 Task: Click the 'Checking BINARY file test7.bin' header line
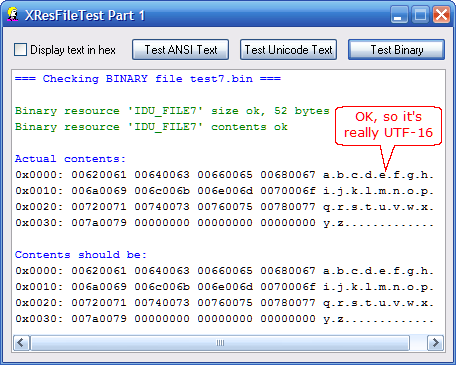148,79
